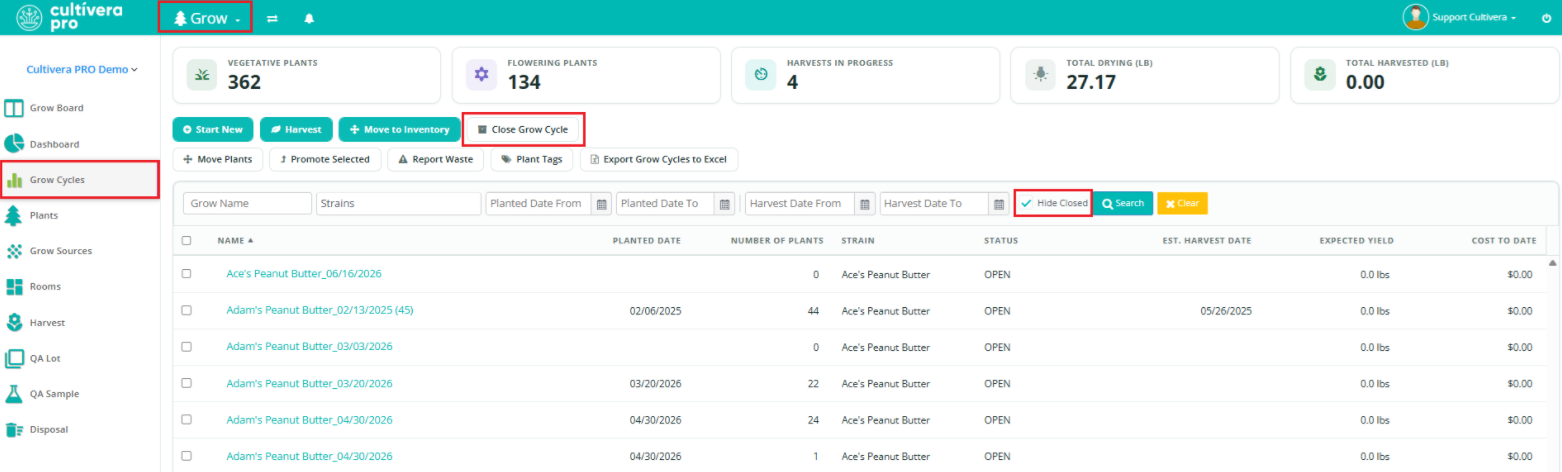Tick checkbox for Adam's Peanut Butter_03/20/2026
Image resolution: width=1562 pixels, height=472 pixels.
coord(186,384)
